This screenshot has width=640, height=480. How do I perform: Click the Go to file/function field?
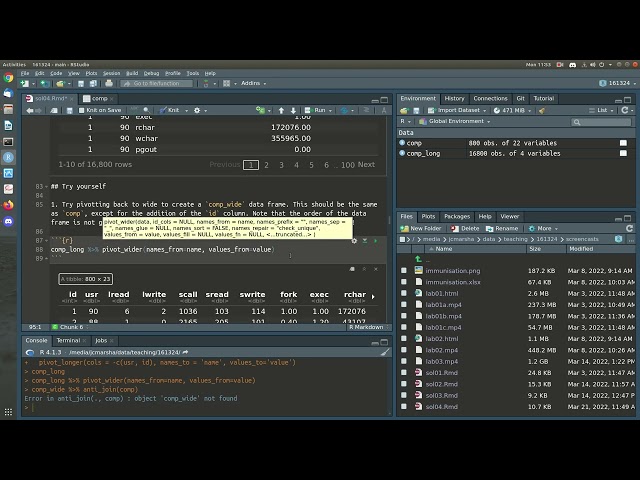pyautogui.click(x=157, y=83)
